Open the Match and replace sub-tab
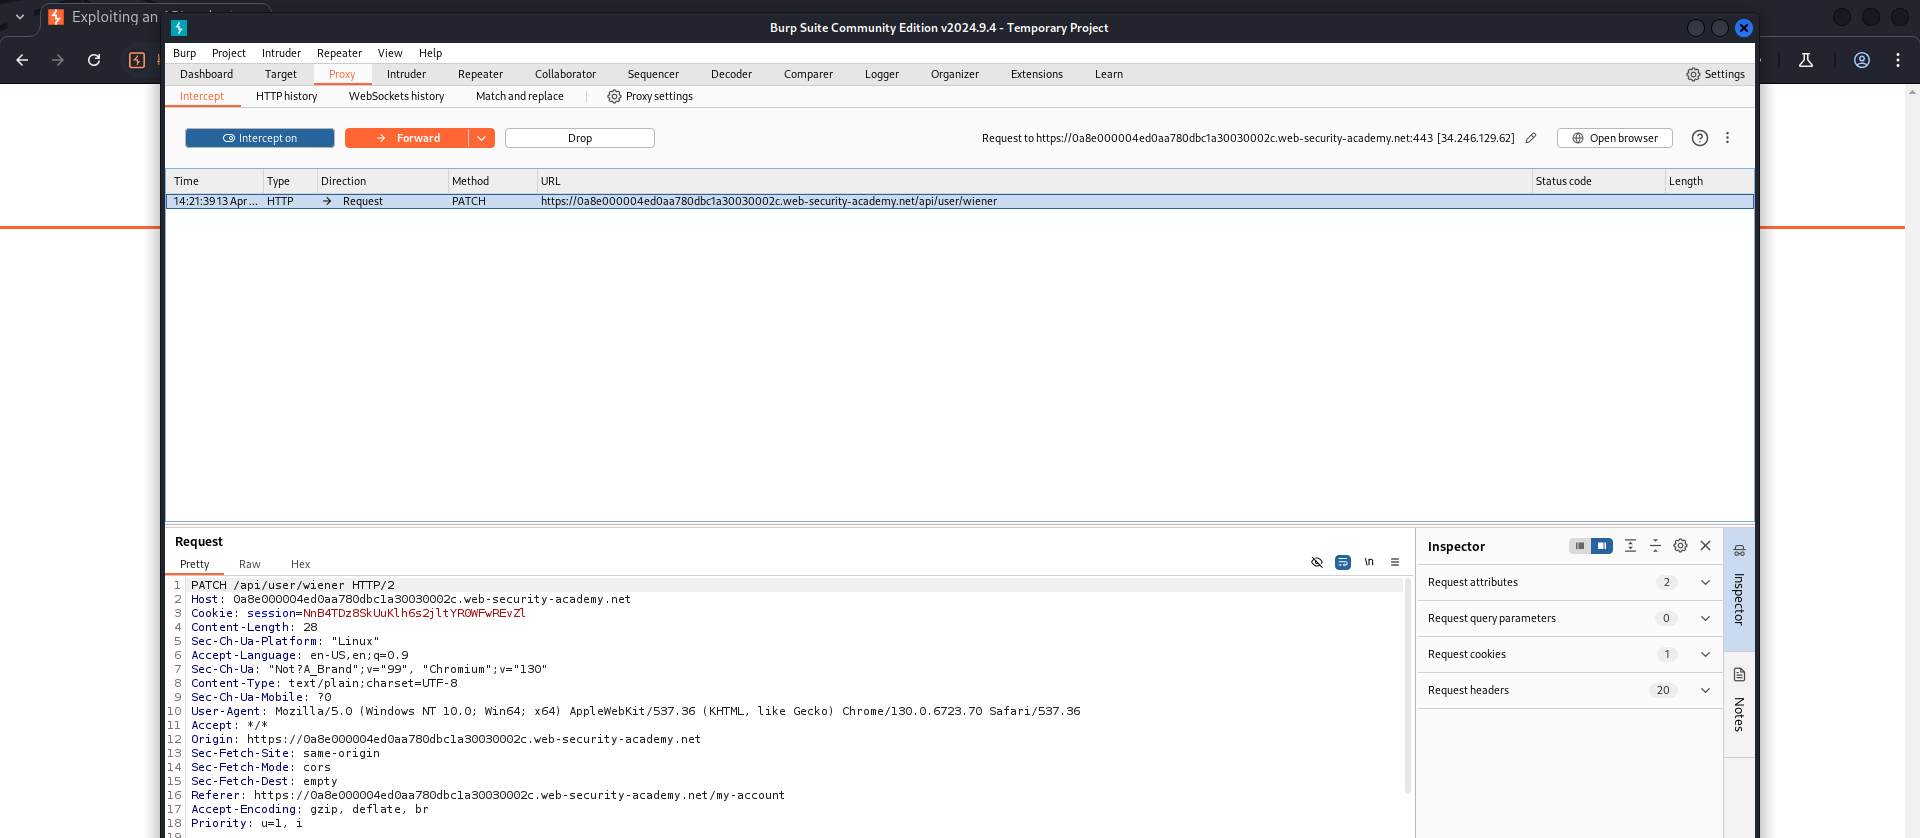The image size is (1920, 838). pos(519,96)
